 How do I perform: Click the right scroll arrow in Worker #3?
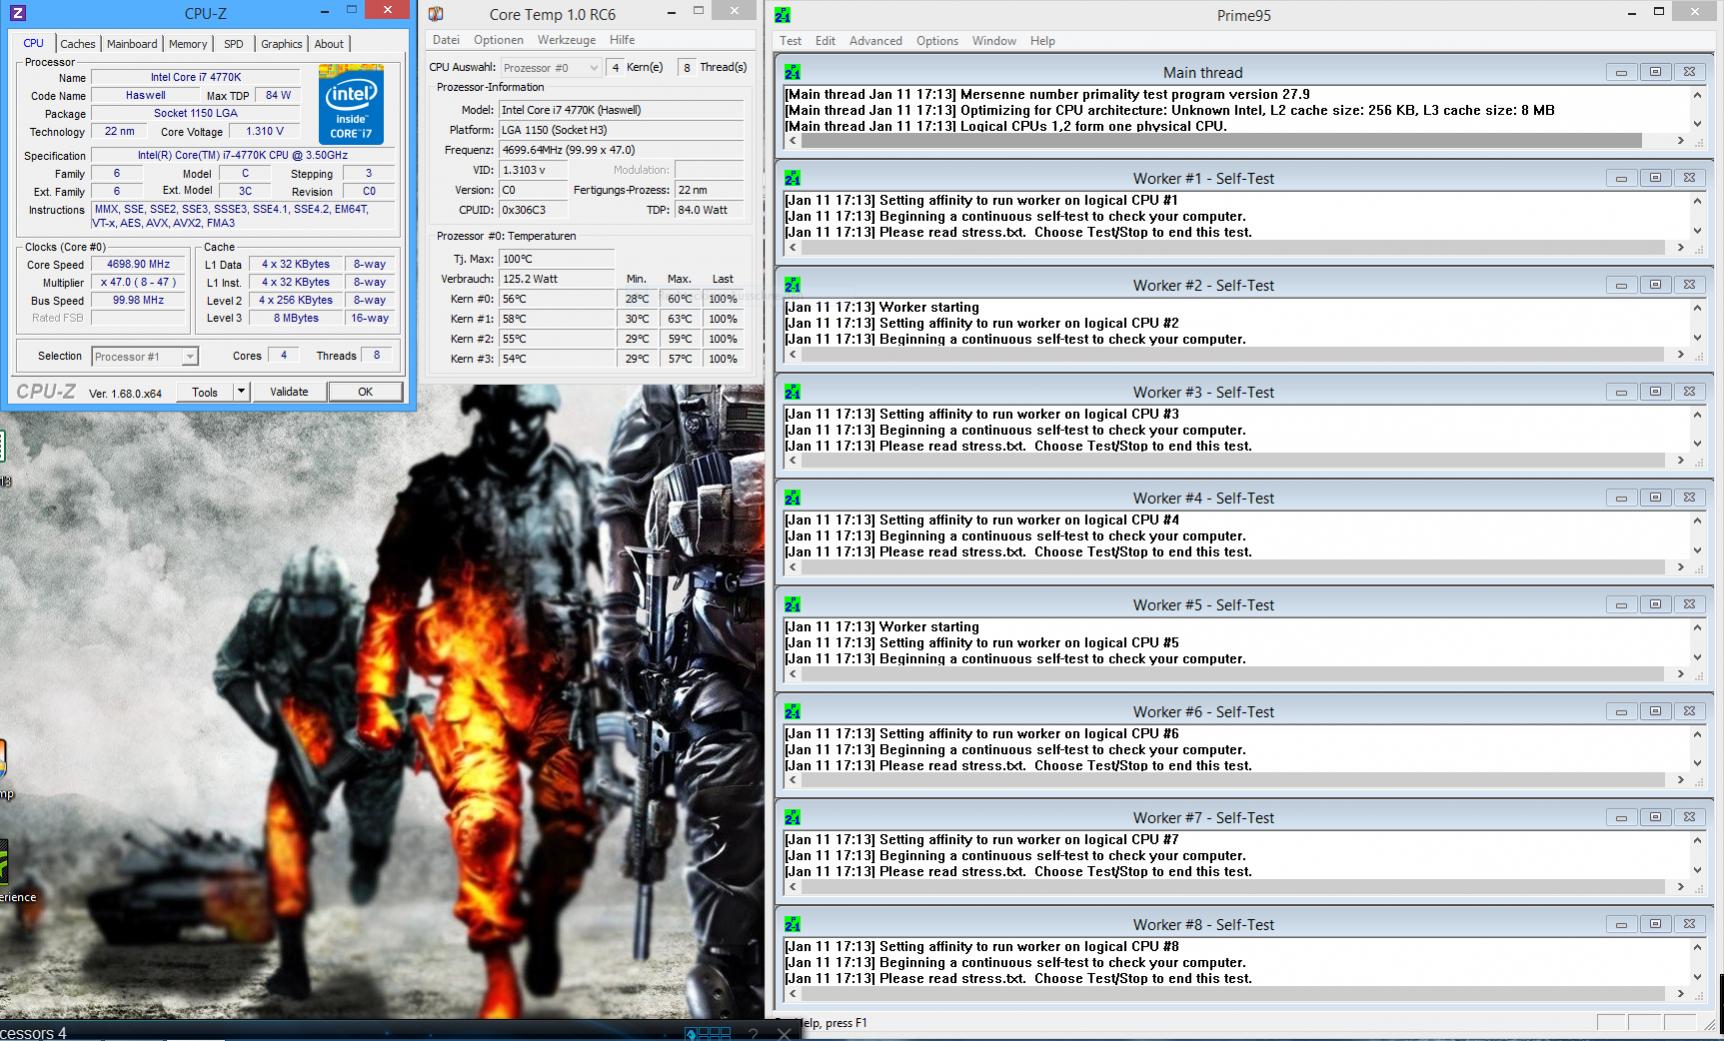point(1681,461)
